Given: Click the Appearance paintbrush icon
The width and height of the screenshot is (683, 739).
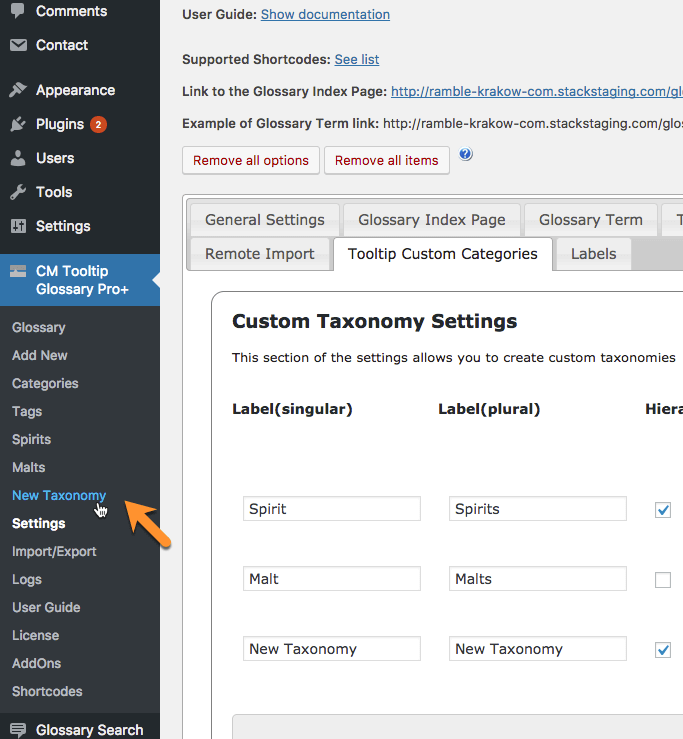Looking at the screenshot, I should point(18,90).
